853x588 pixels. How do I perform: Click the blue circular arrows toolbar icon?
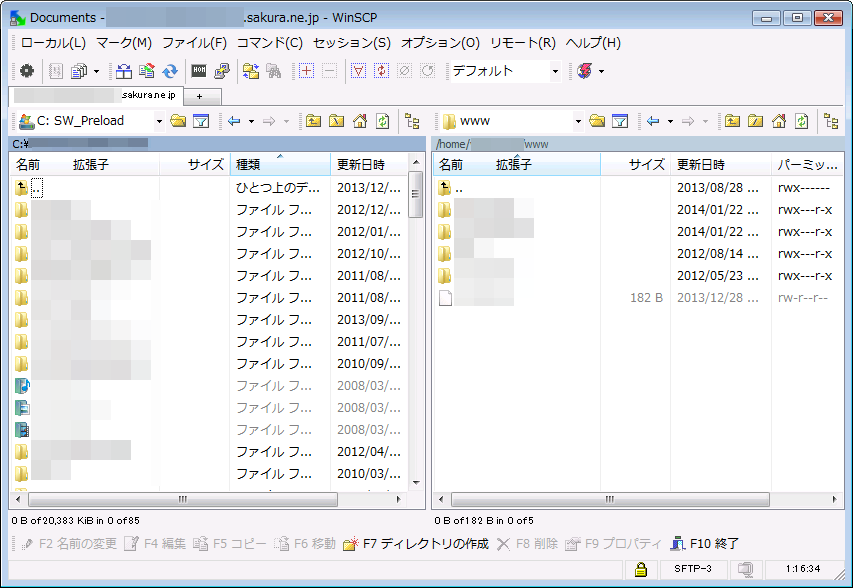pyautogui.click(x=170, y=71)
